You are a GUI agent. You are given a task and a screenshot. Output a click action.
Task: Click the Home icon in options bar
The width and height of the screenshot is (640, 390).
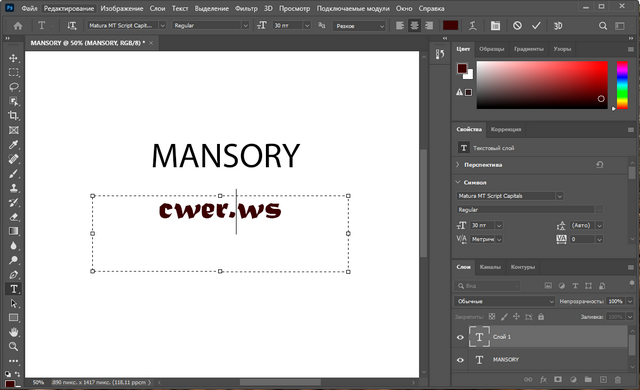tap(18, 26)
